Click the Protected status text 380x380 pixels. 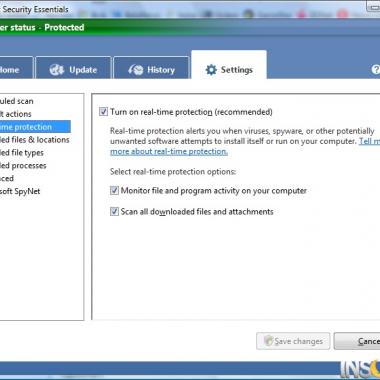click(64, 27)
